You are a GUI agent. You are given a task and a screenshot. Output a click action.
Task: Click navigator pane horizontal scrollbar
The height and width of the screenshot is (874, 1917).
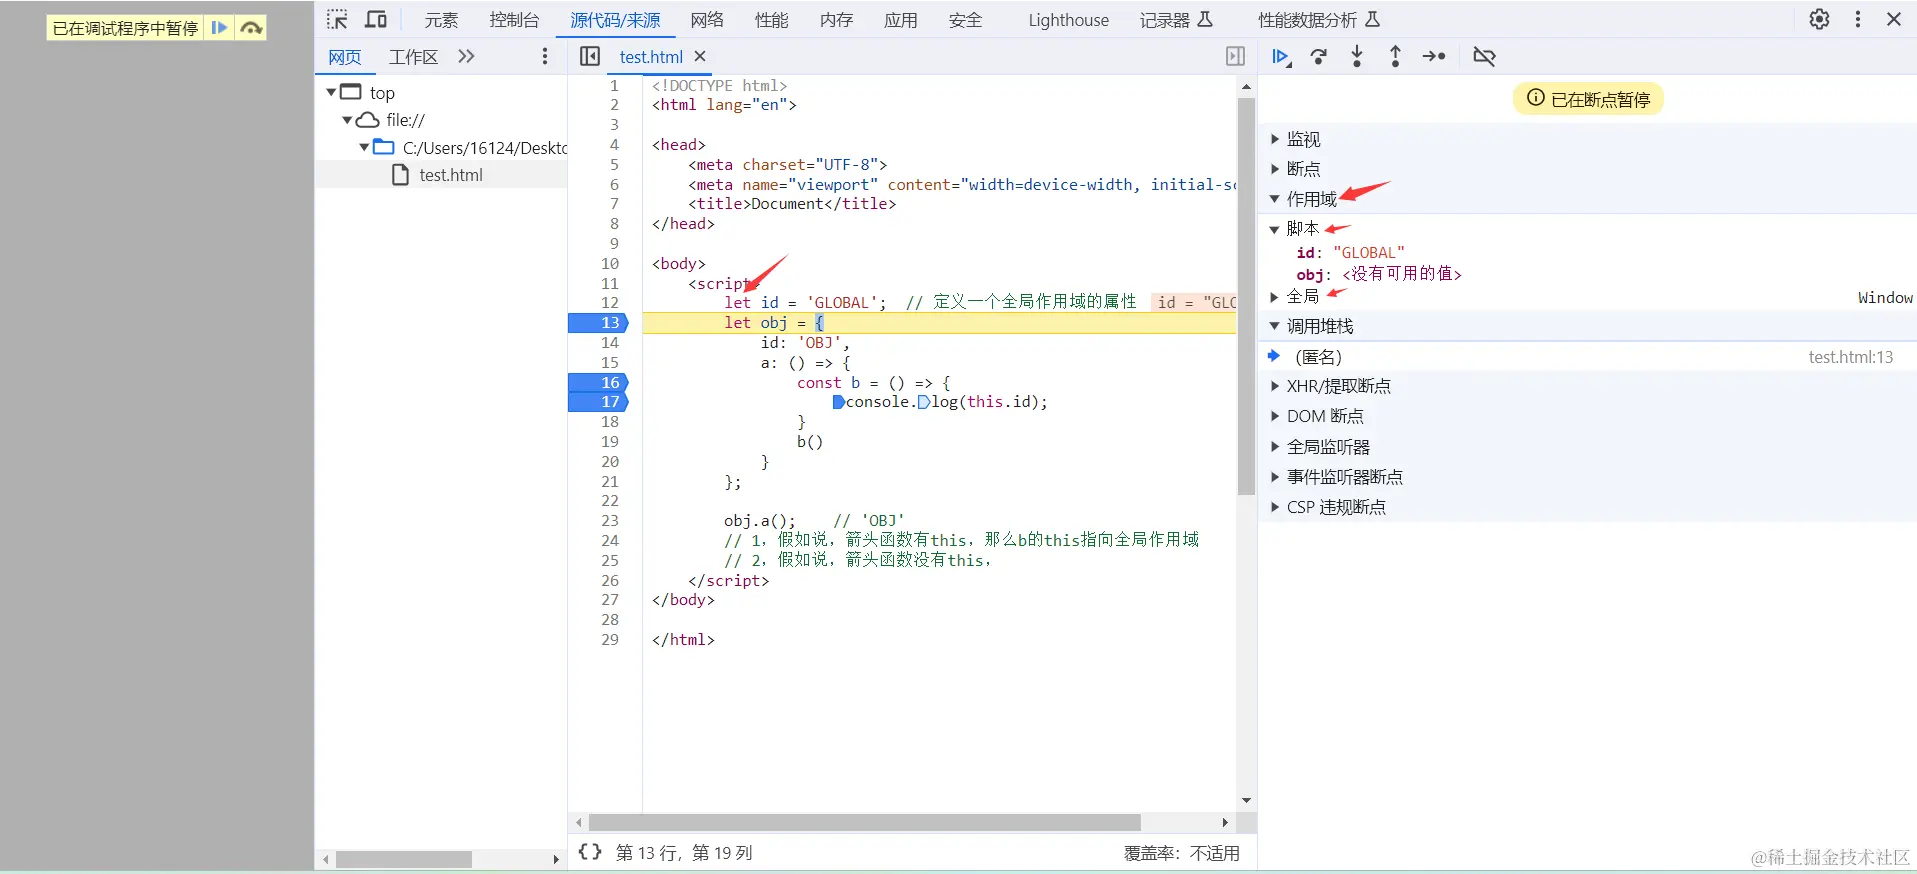pyautogui.click(x=404, y=859)
